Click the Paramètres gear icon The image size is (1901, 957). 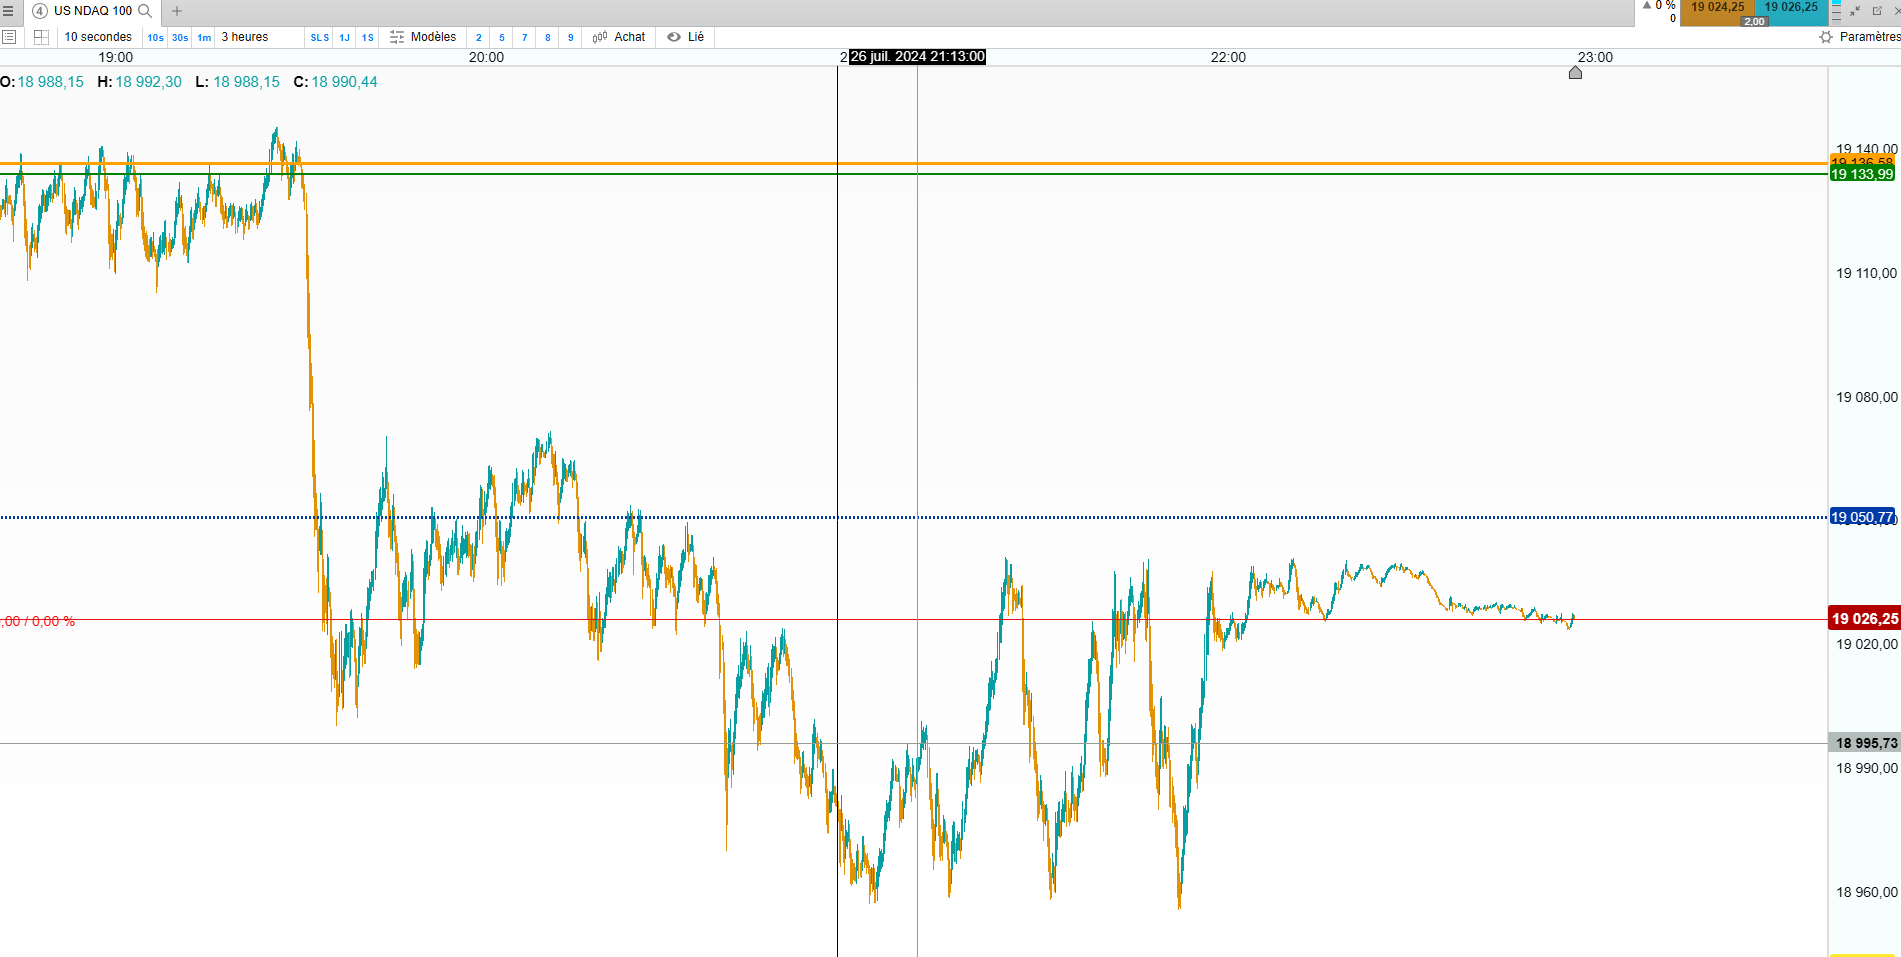1826,37
